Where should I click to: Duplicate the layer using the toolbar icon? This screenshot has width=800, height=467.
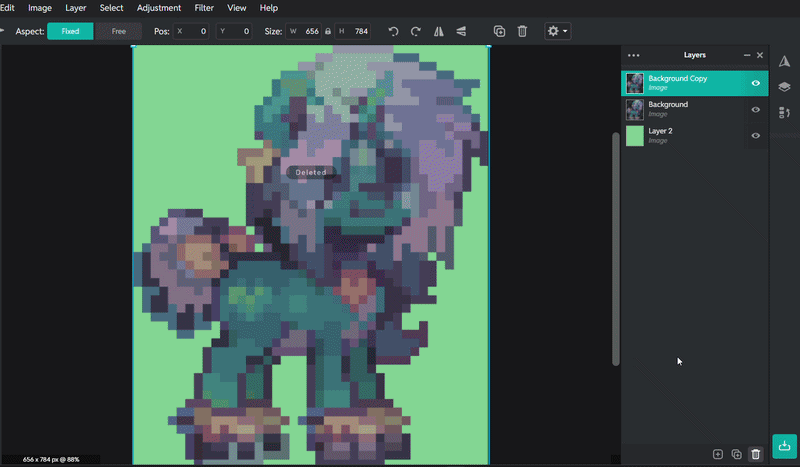(x=499, y=31)
